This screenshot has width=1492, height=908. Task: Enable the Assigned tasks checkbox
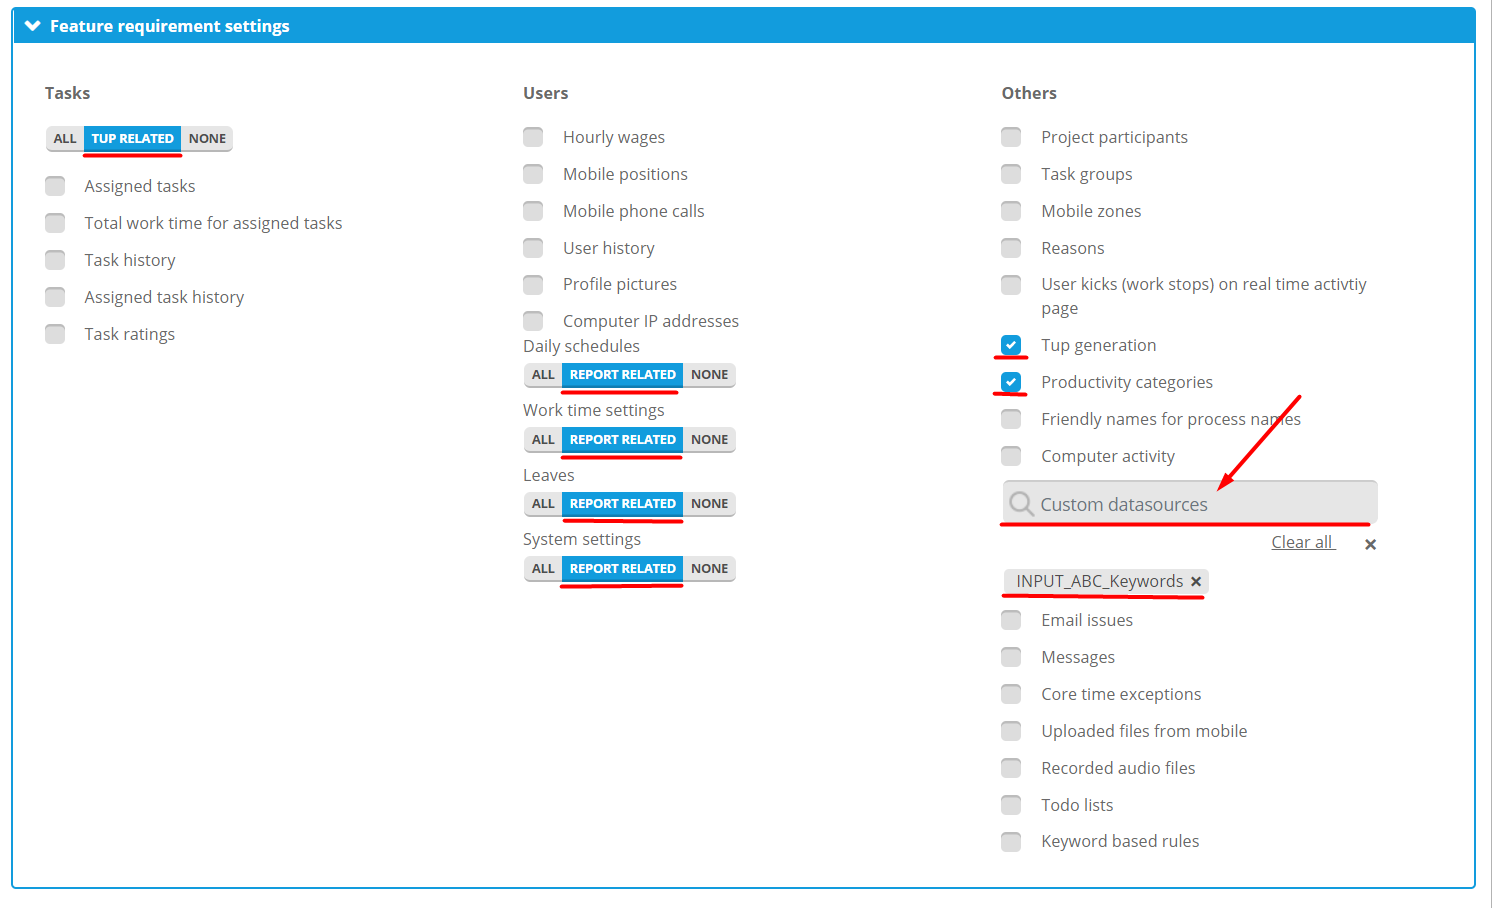click(x=55, y=186)
